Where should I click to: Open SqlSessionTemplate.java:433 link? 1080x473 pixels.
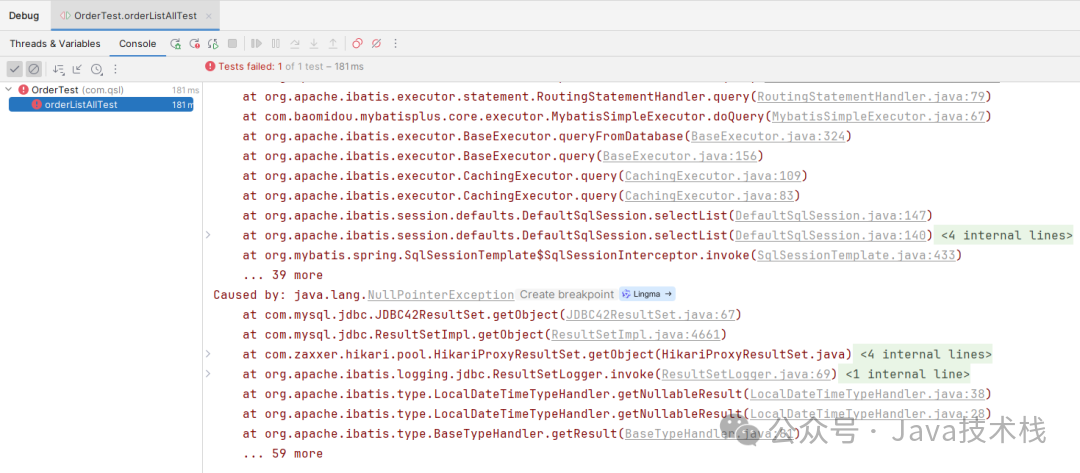pos(855,255)
